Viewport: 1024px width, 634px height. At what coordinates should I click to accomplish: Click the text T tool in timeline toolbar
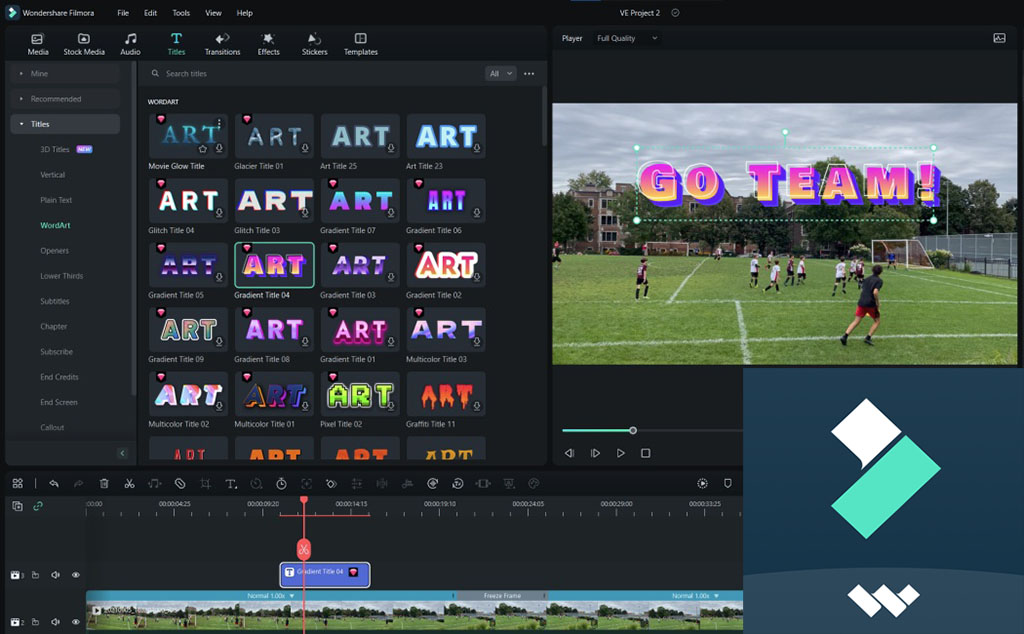231,484
